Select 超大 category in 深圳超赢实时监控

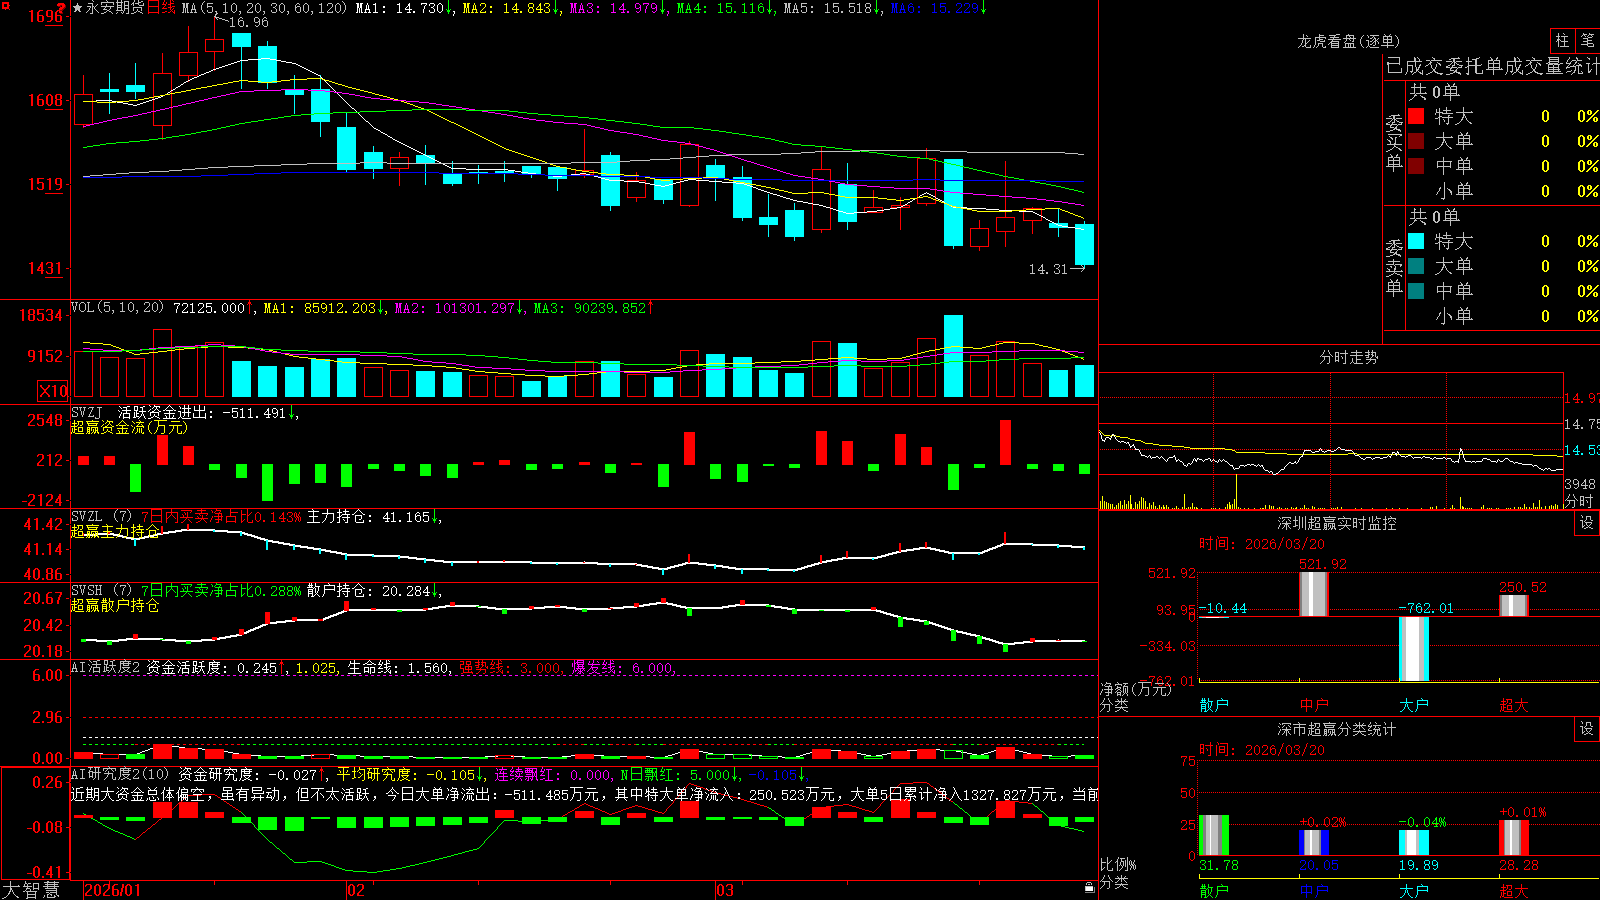click(1514, 705)
